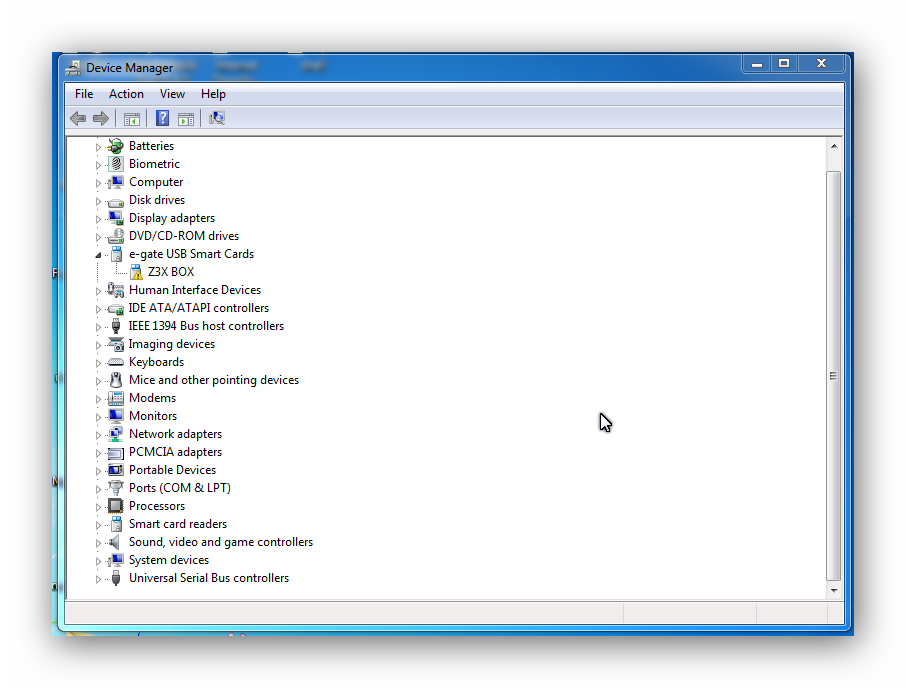The image size is (906, 688).
Task: Click the Forward arrow toolbar icon
Action: click(101, 118)
